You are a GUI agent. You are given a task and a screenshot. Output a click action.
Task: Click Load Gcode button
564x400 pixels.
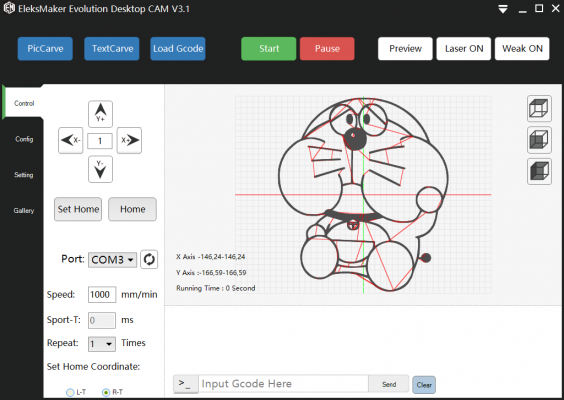pyautogui.click(x=178, y=49)
